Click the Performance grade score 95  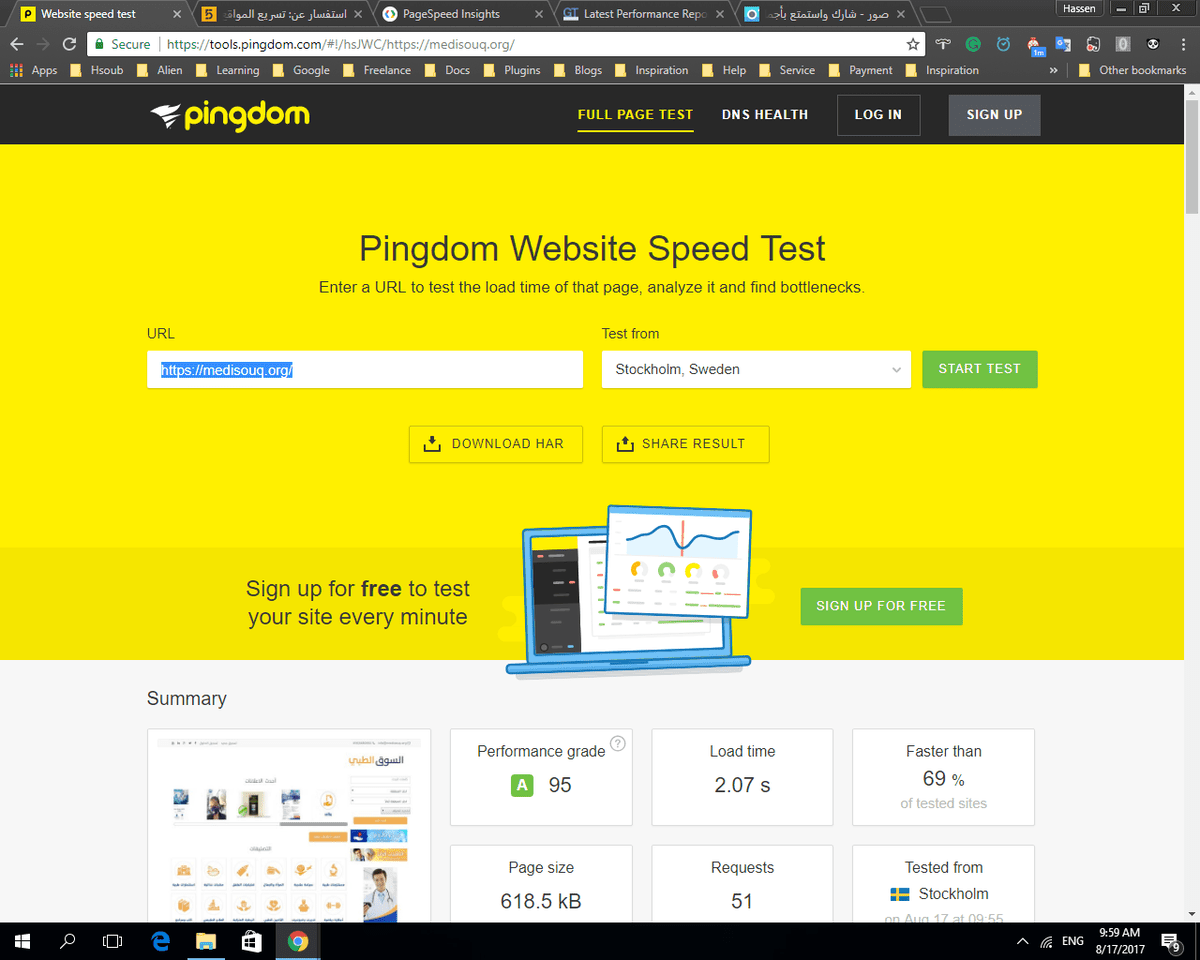coord(560,785)
